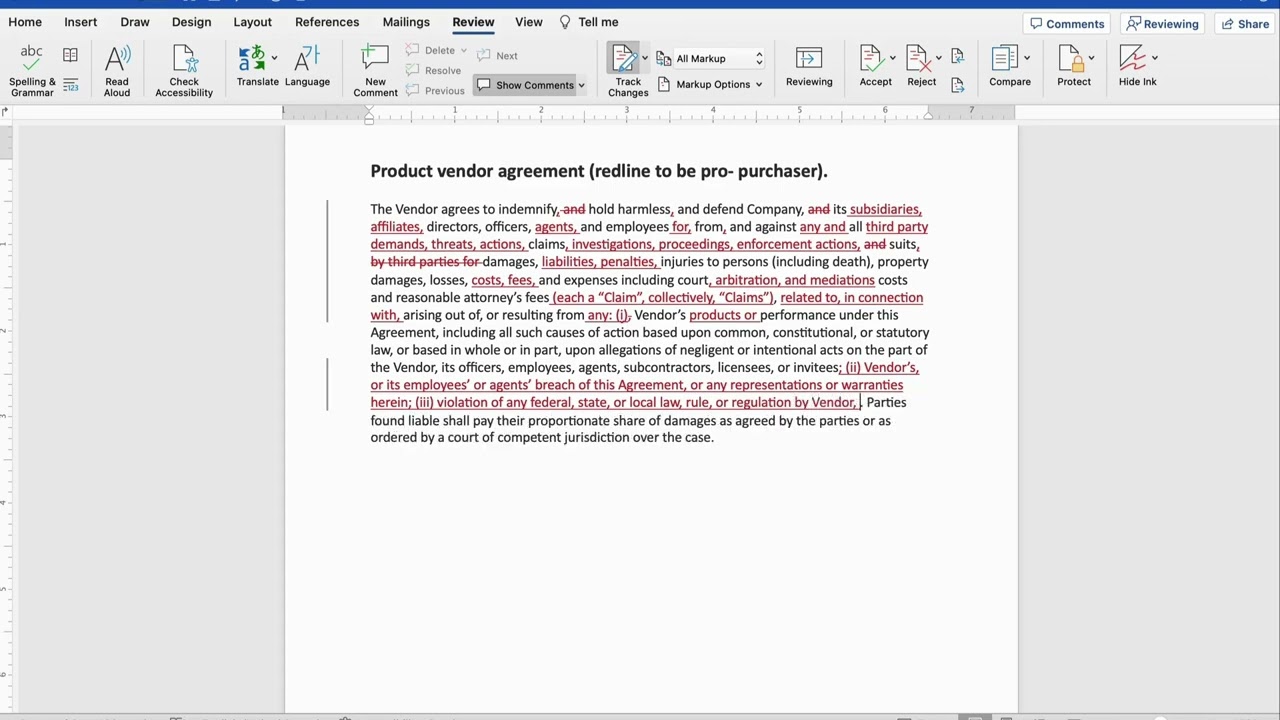The width and height of the screenshot is (1280, 720).
Task: Open the References tab
Action: (x=327, y=22)
